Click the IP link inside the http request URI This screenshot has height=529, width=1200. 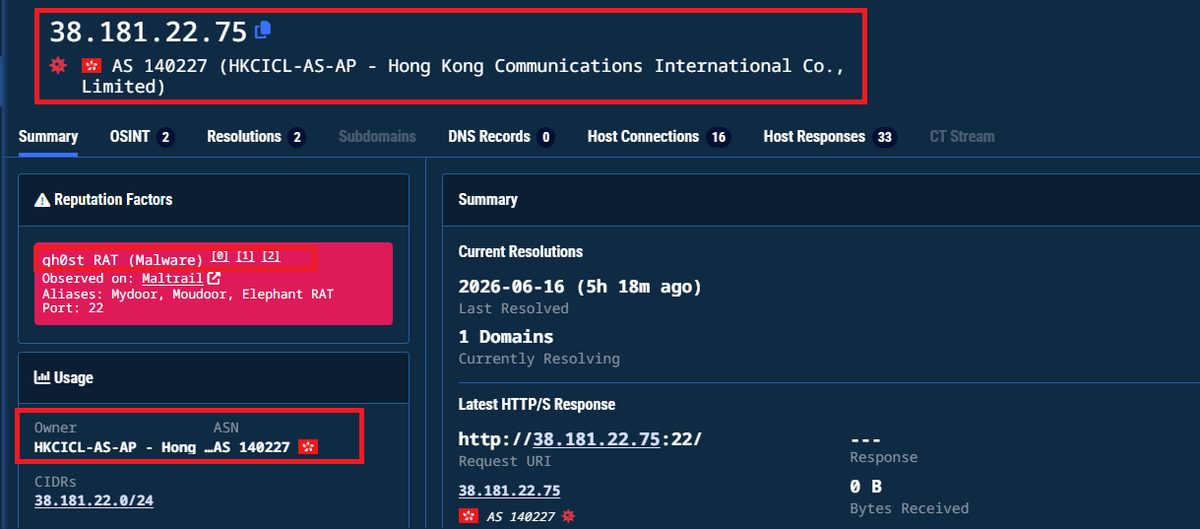[597, 439]
